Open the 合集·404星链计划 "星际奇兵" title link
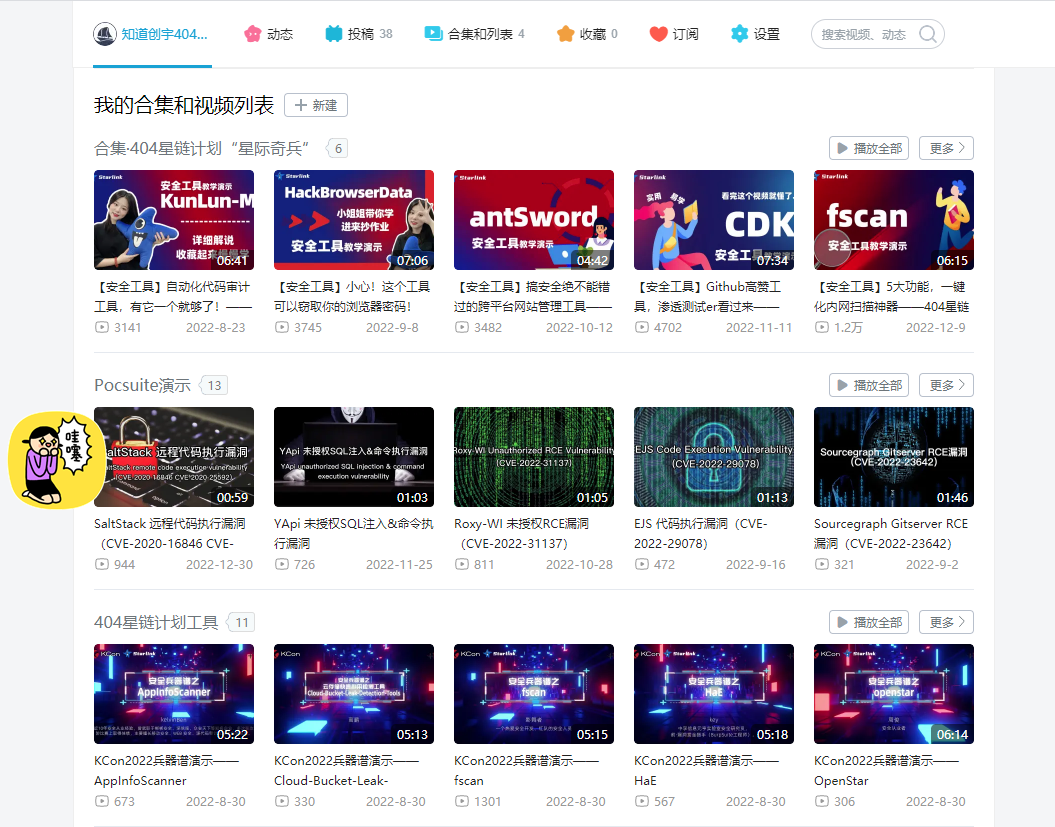Viewport: 1055px width, 827px height. [x=202, y=148]
